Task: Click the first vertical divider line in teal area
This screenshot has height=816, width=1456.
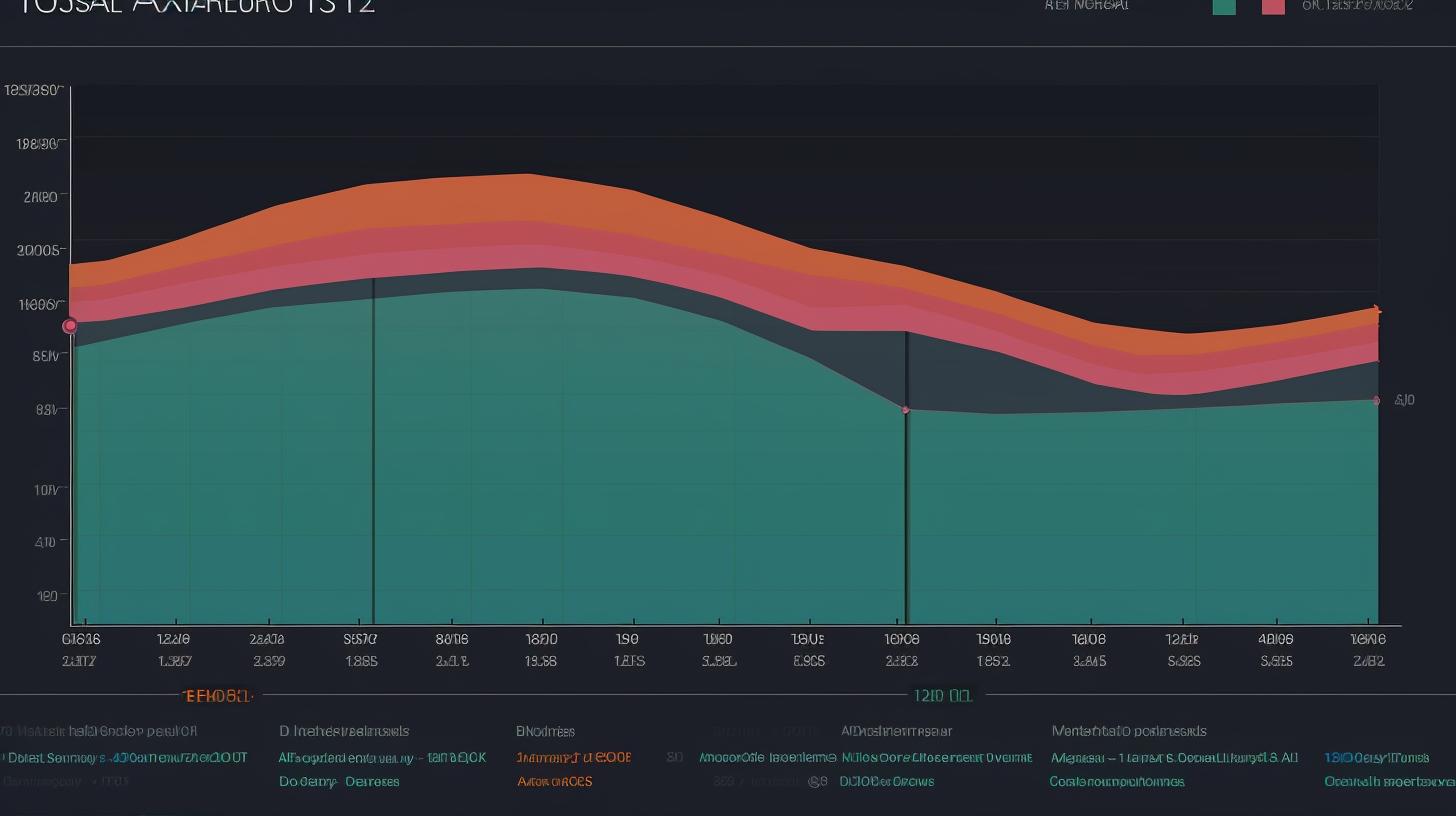Action: (x=374, y=450)
